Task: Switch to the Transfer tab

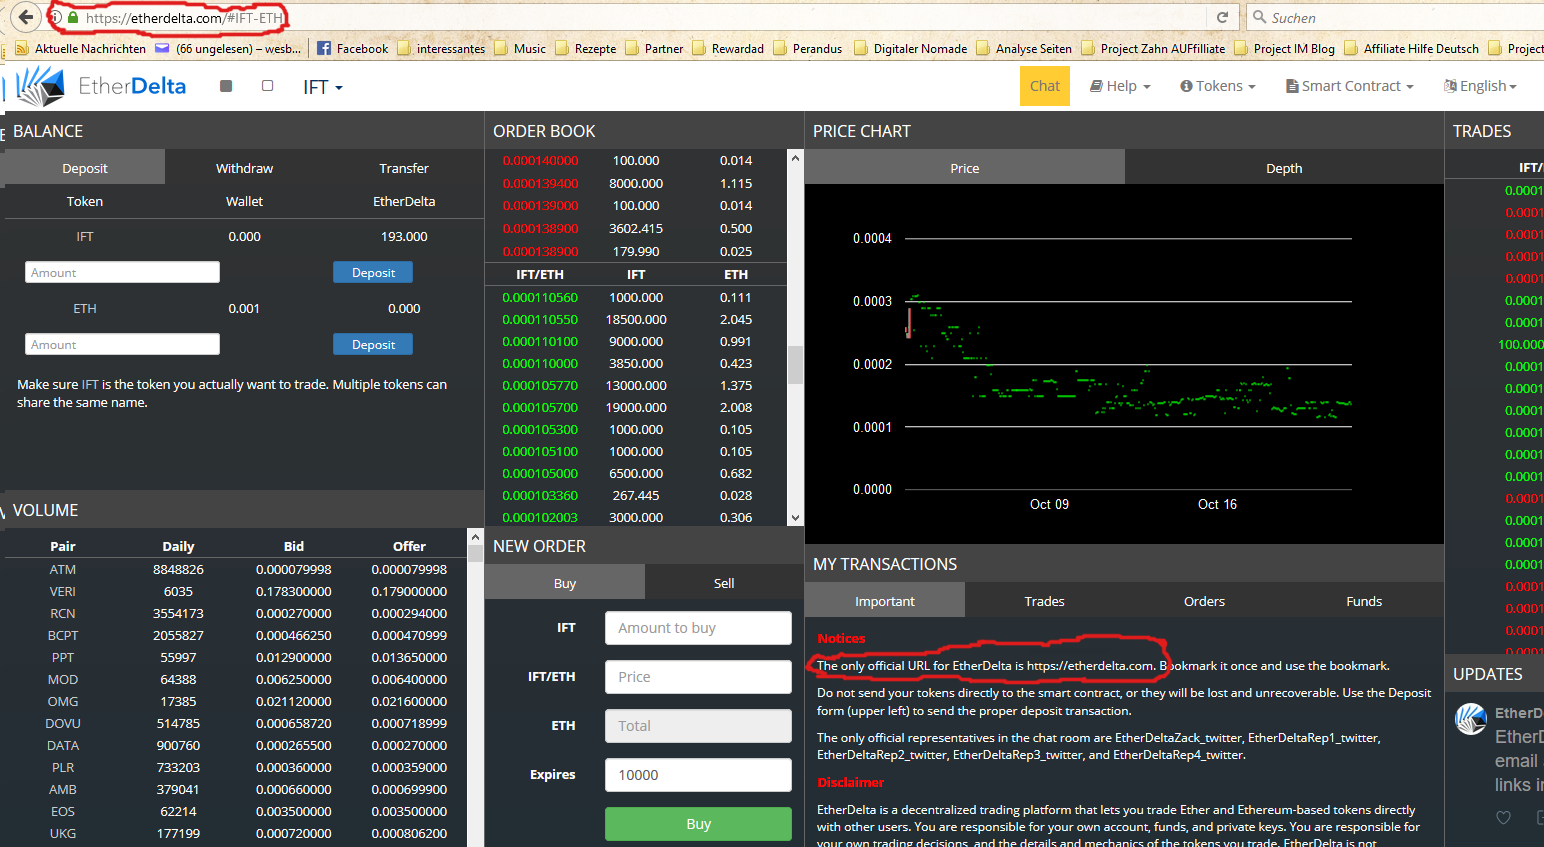Action: 404,168
